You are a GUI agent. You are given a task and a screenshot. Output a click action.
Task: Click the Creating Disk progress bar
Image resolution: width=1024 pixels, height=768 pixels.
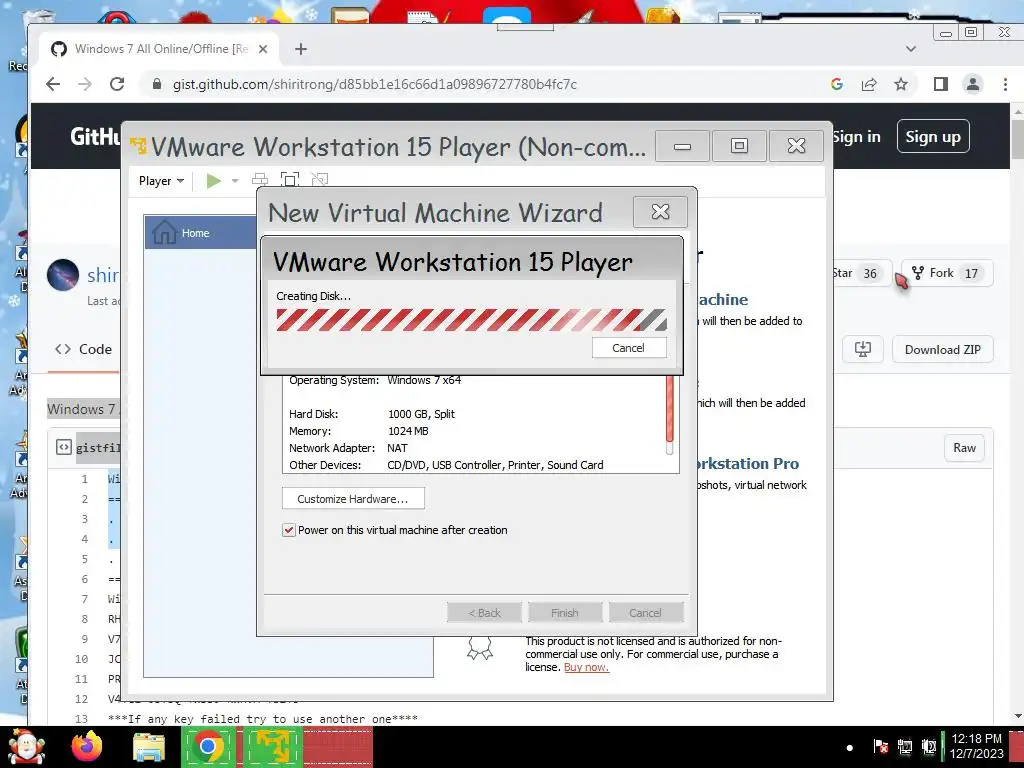click(x=471, y=320)
